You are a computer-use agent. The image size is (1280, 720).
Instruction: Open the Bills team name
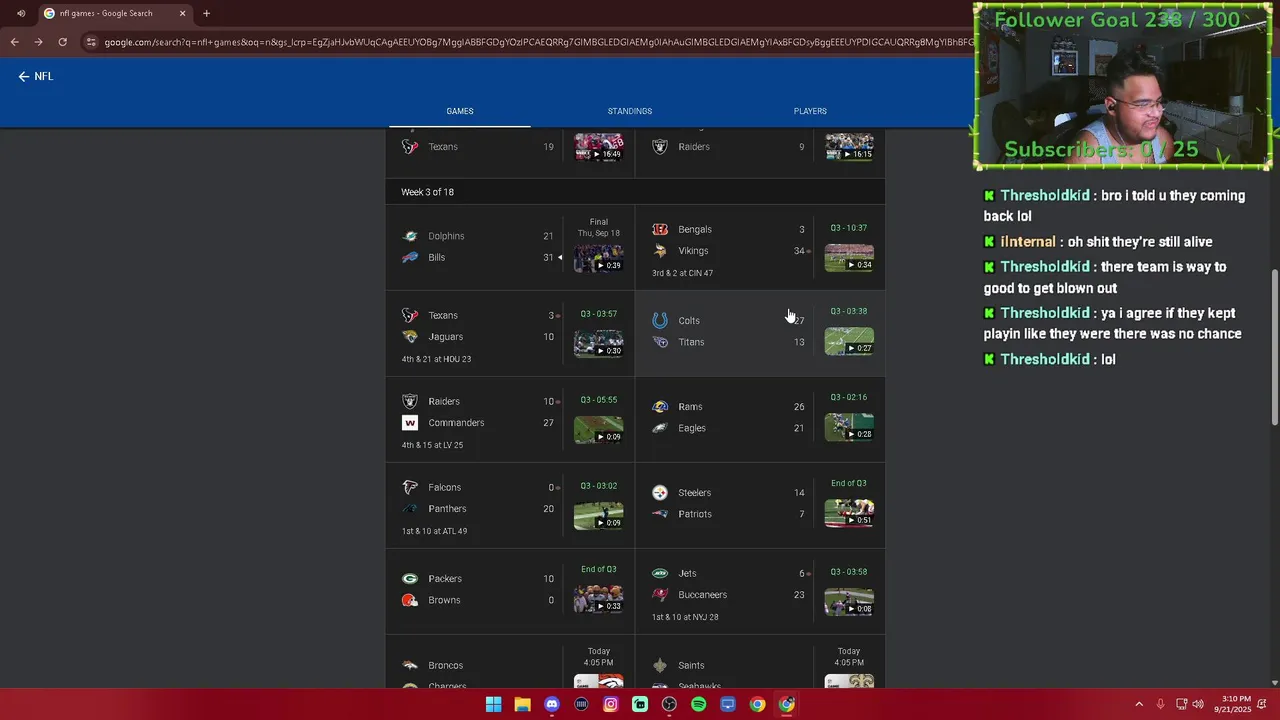(x=436, y=257)
